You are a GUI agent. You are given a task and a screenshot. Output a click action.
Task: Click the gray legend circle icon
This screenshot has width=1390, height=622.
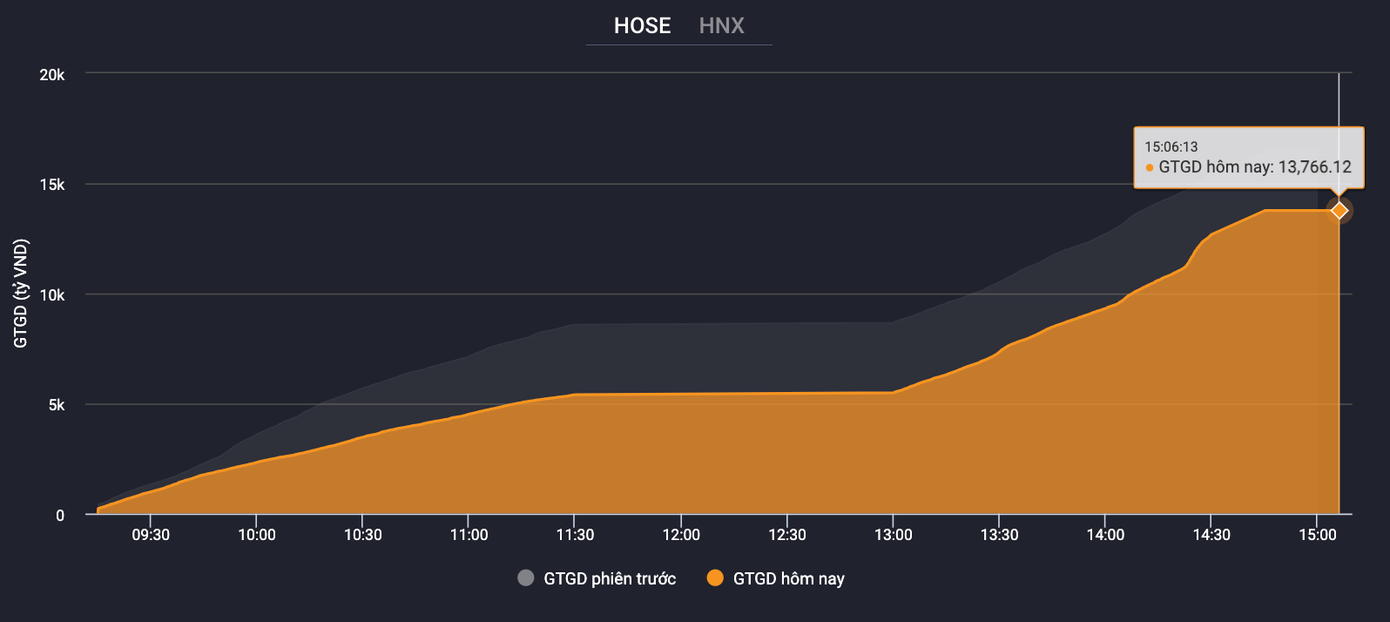(526, 578)
